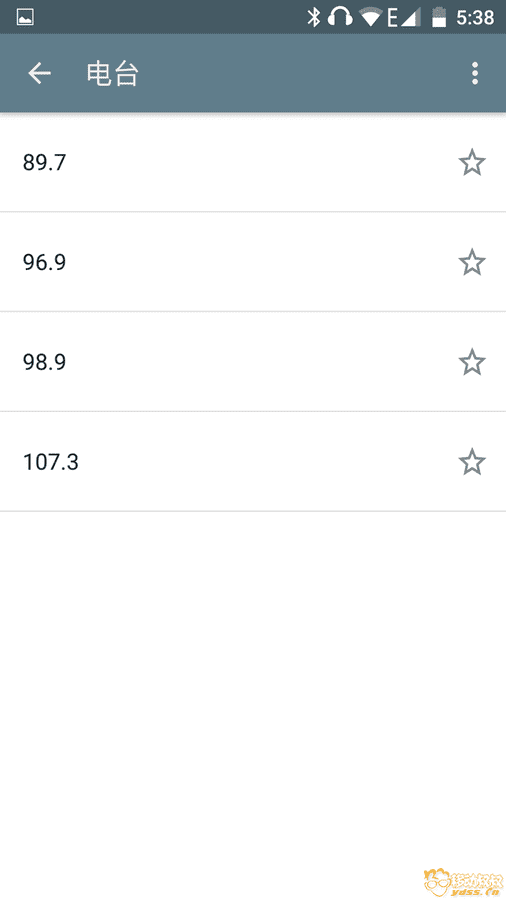Choose the 98.9 station row

(253, 362)
